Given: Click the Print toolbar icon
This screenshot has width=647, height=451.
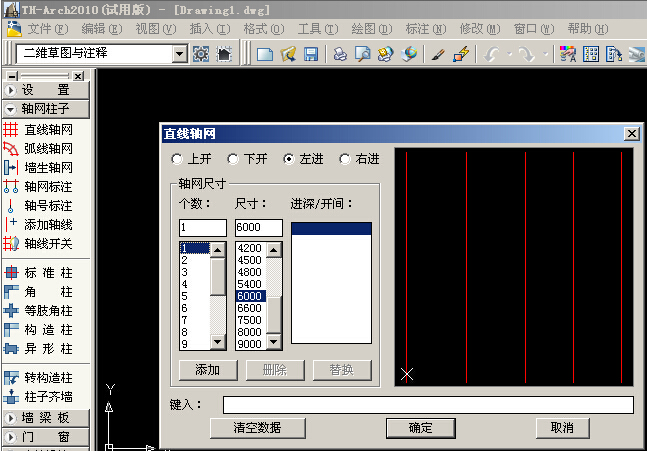Looking at the screenshot, I should point(340,54).
